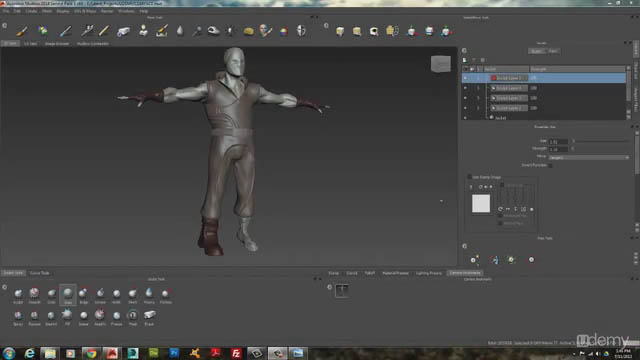Viewport: 640px width, 360px height.
Task: Switch layers panel to Paint mode
Action: 553,51
